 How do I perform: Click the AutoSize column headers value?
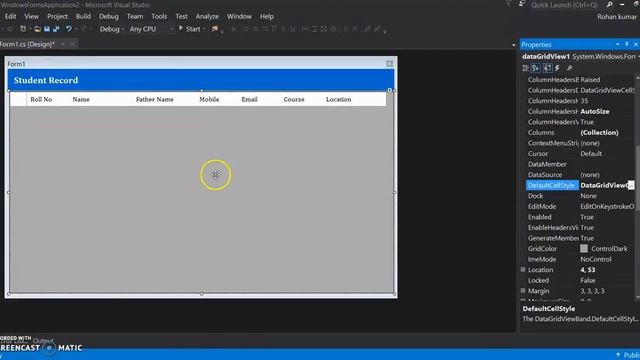[x=595, y=111]
